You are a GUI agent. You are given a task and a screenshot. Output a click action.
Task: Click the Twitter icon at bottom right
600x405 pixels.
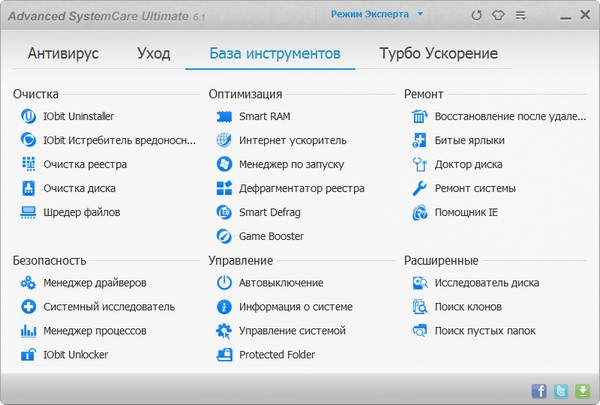(561, 390)
